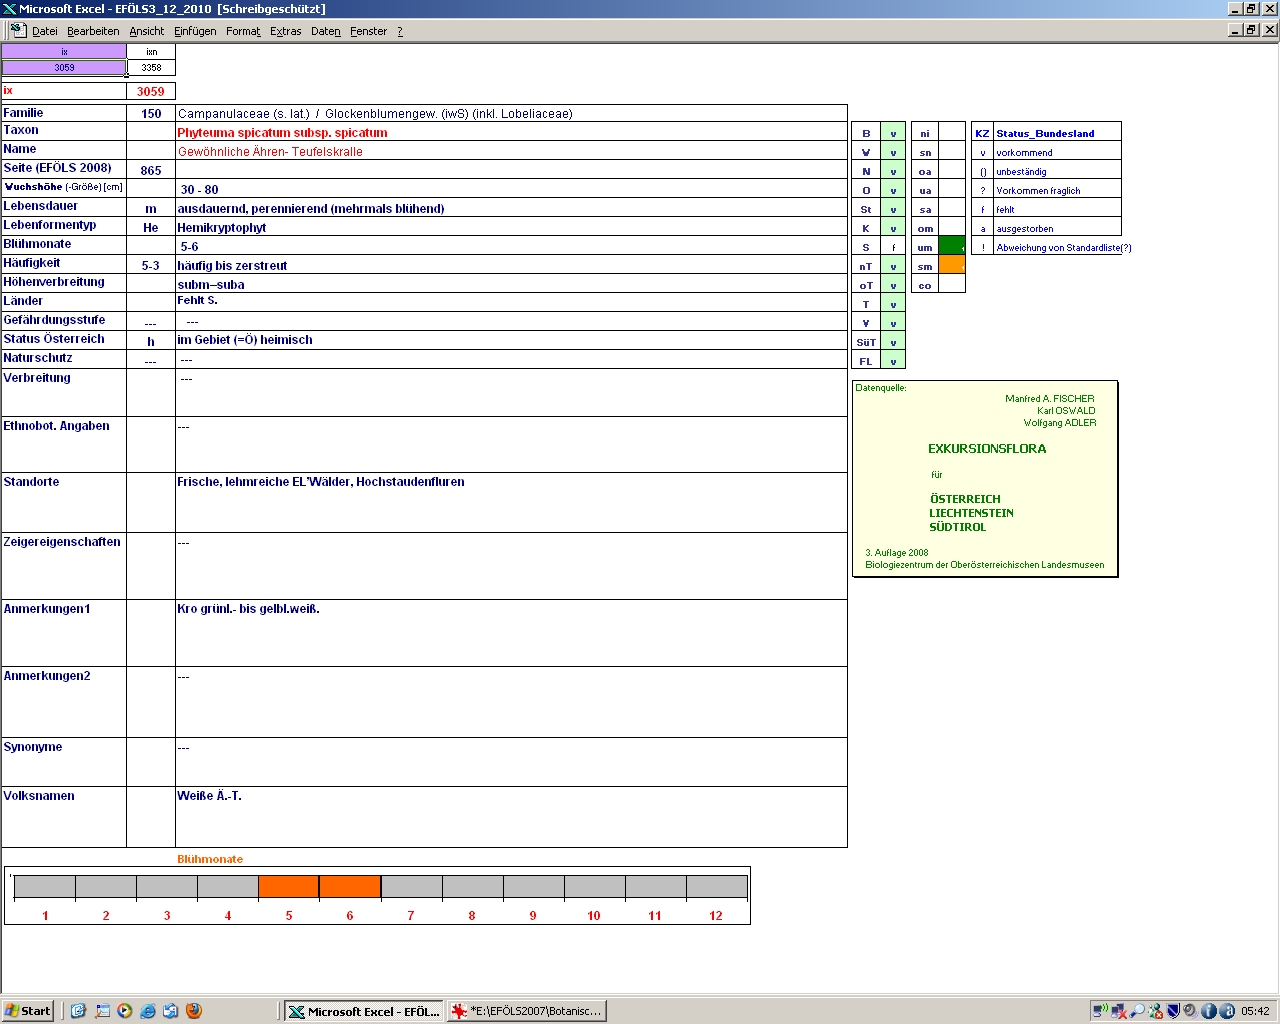Click the dark green 'um' color cell
The width and height of the screenshot is (1280, 1024).
[952, 247]
